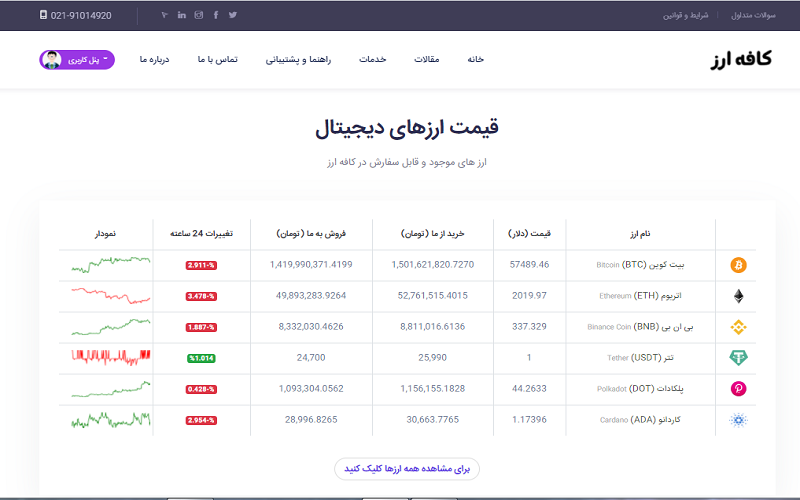Click Cardano change badge 2.954

202,420
